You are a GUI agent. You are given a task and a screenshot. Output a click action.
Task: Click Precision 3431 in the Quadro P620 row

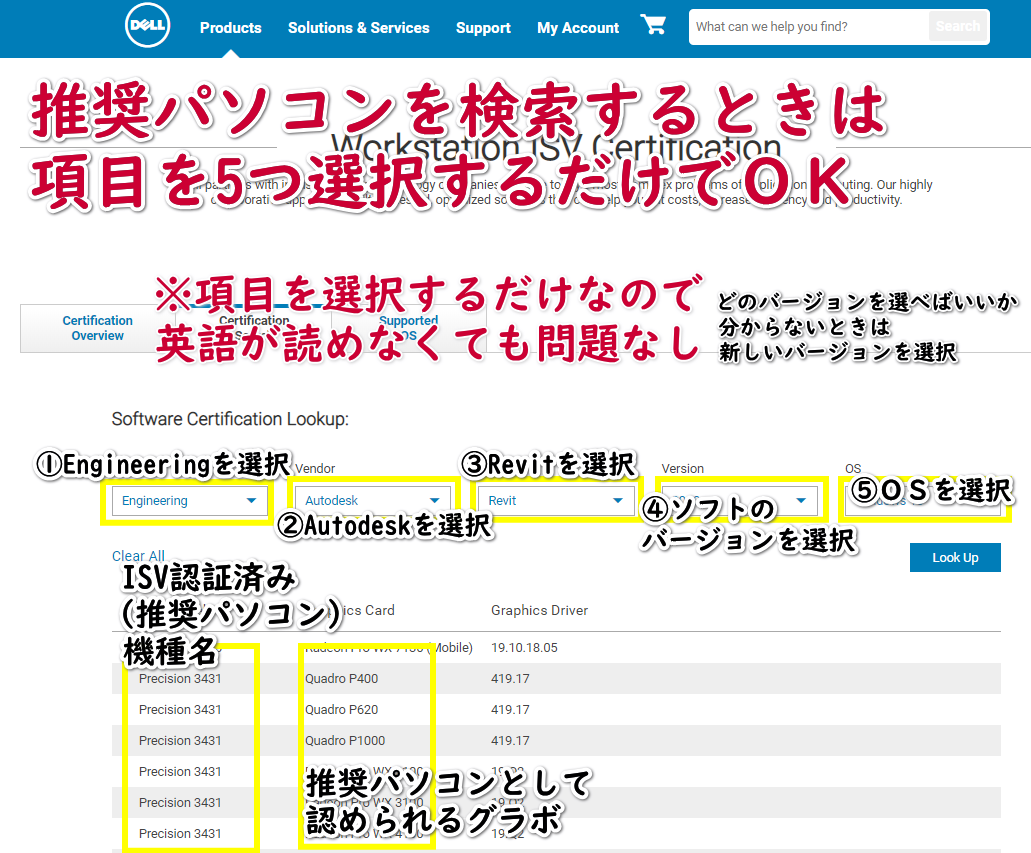tap(180, 710)
